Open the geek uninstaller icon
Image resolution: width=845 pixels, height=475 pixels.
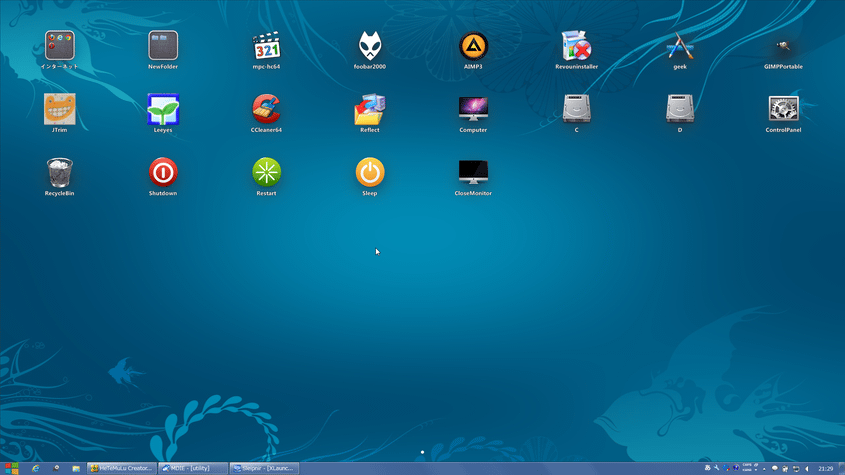pyautogui.click(x=680, y=46)
